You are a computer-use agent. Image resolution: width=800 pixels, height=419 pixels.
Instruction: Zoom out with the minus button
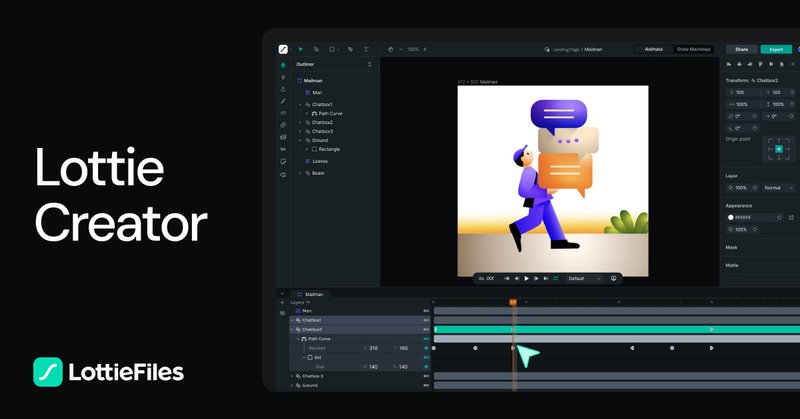click(x=401, y=50)
